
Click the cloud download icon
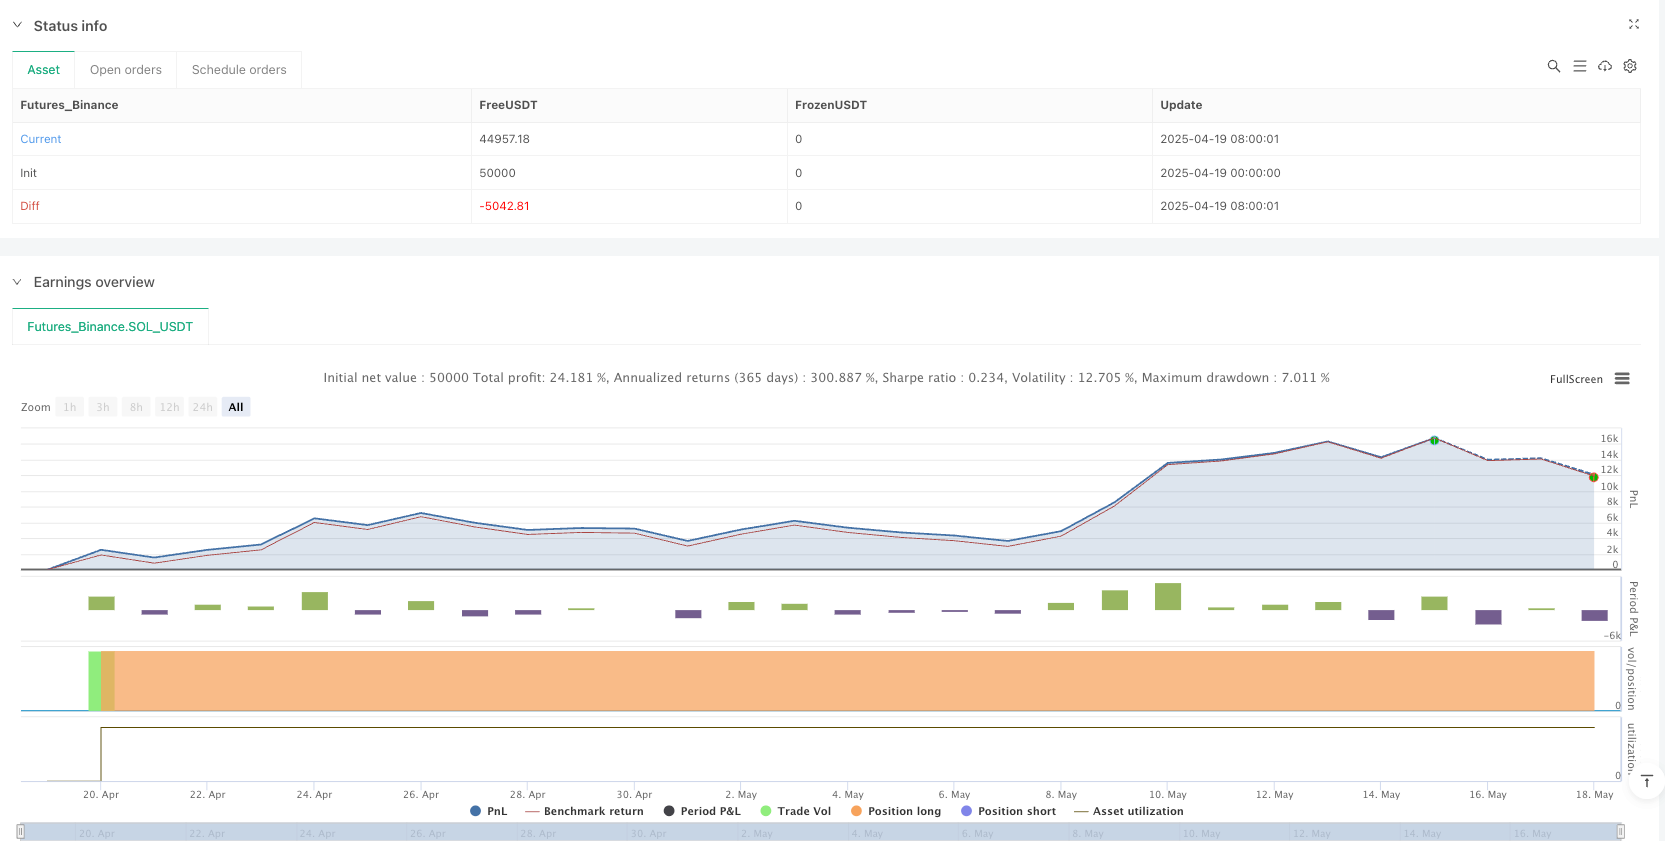1604,66
